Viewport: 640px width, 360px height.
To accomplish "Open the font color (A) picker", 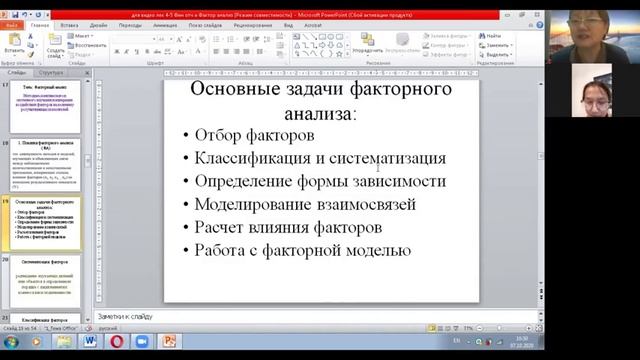I will [x=199, y=52].
